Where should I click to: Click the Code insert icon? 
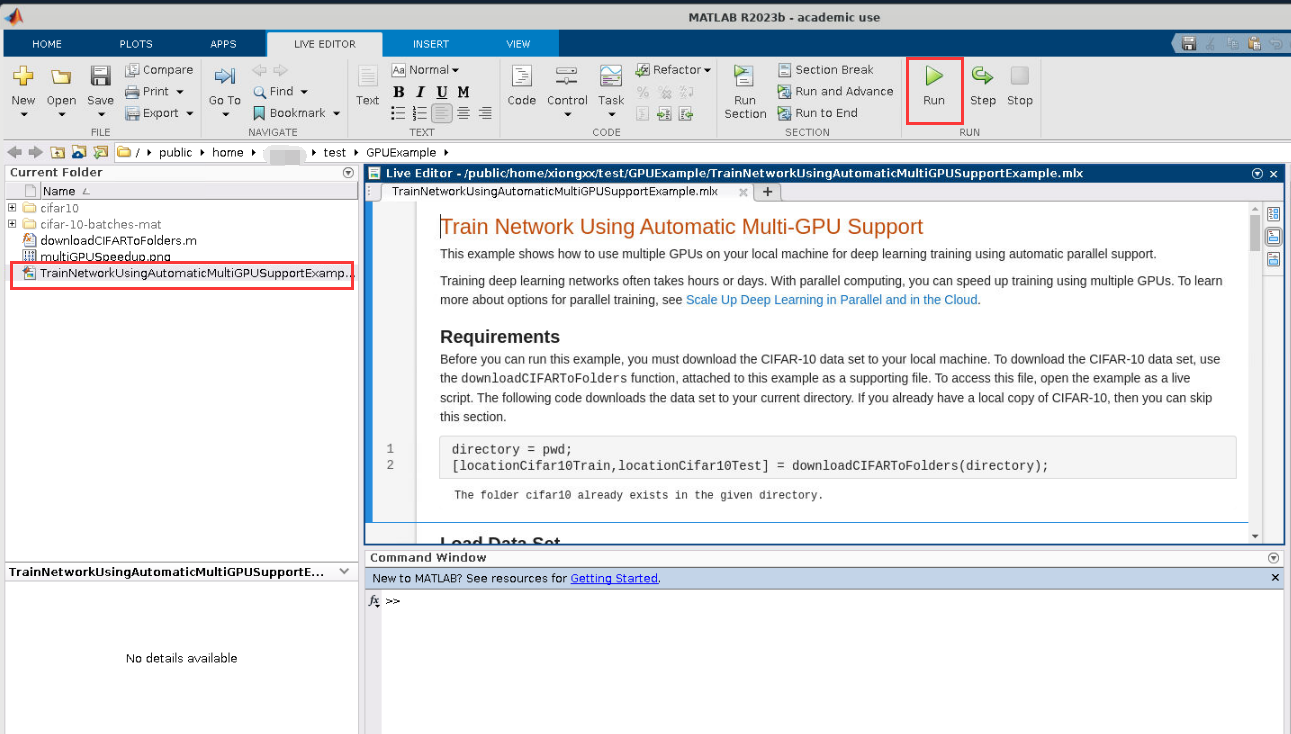pyautogui.click(x=522, y=77)
